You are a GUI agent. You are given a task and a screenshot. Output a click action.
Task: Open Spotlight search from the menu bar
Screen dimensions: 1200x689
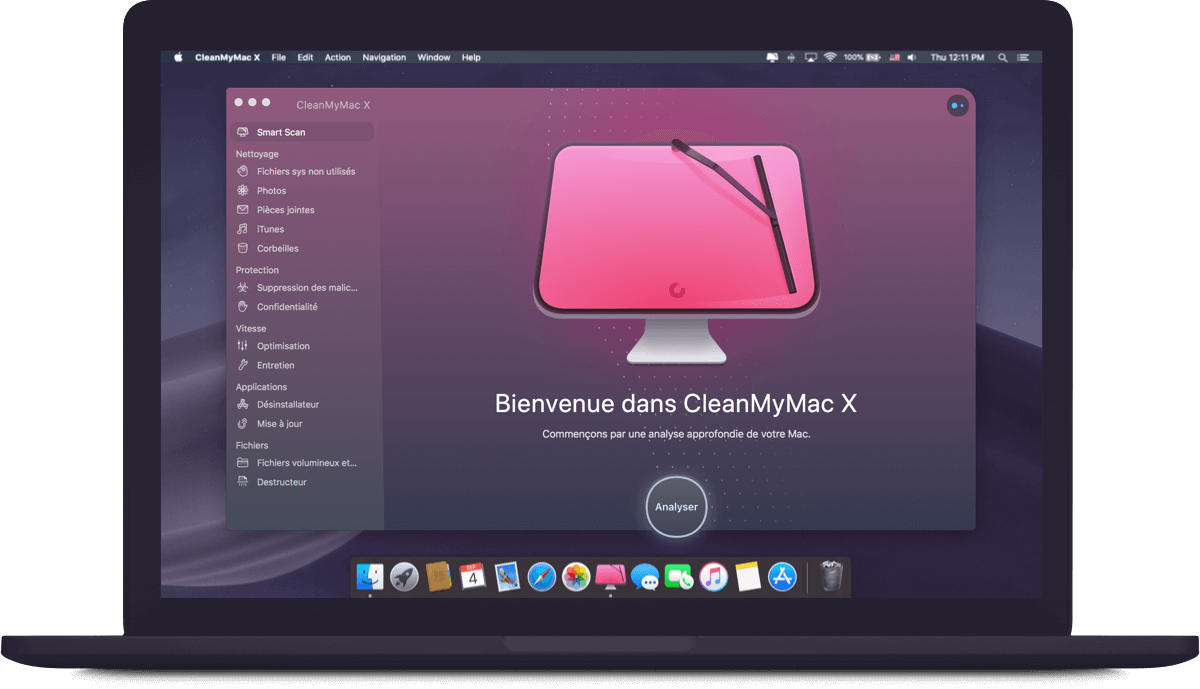1002,57
